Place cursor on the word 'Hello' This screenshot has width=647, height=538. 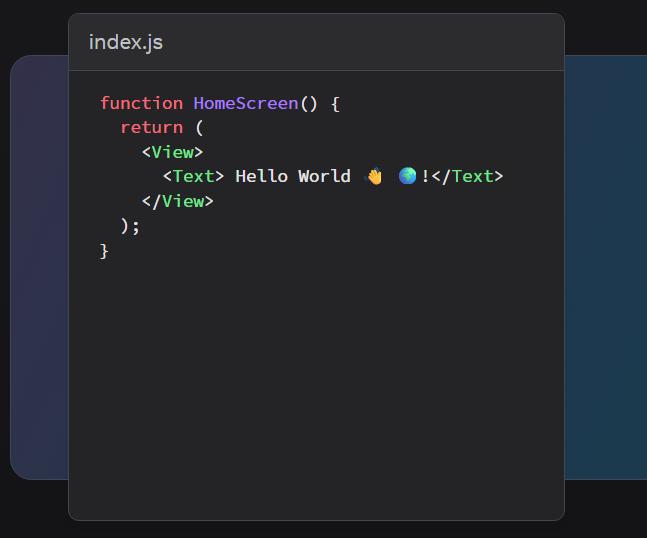(x=261, y=176)
